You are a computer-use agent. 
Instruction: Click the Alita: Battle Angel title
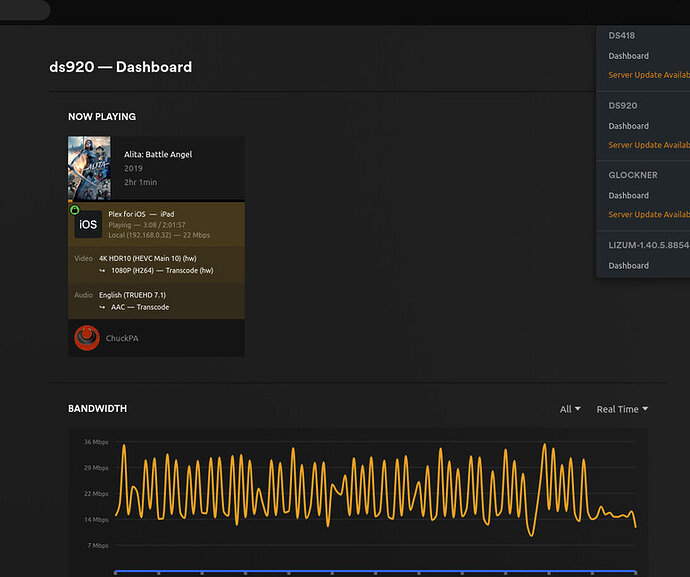[x=158, y=154]
